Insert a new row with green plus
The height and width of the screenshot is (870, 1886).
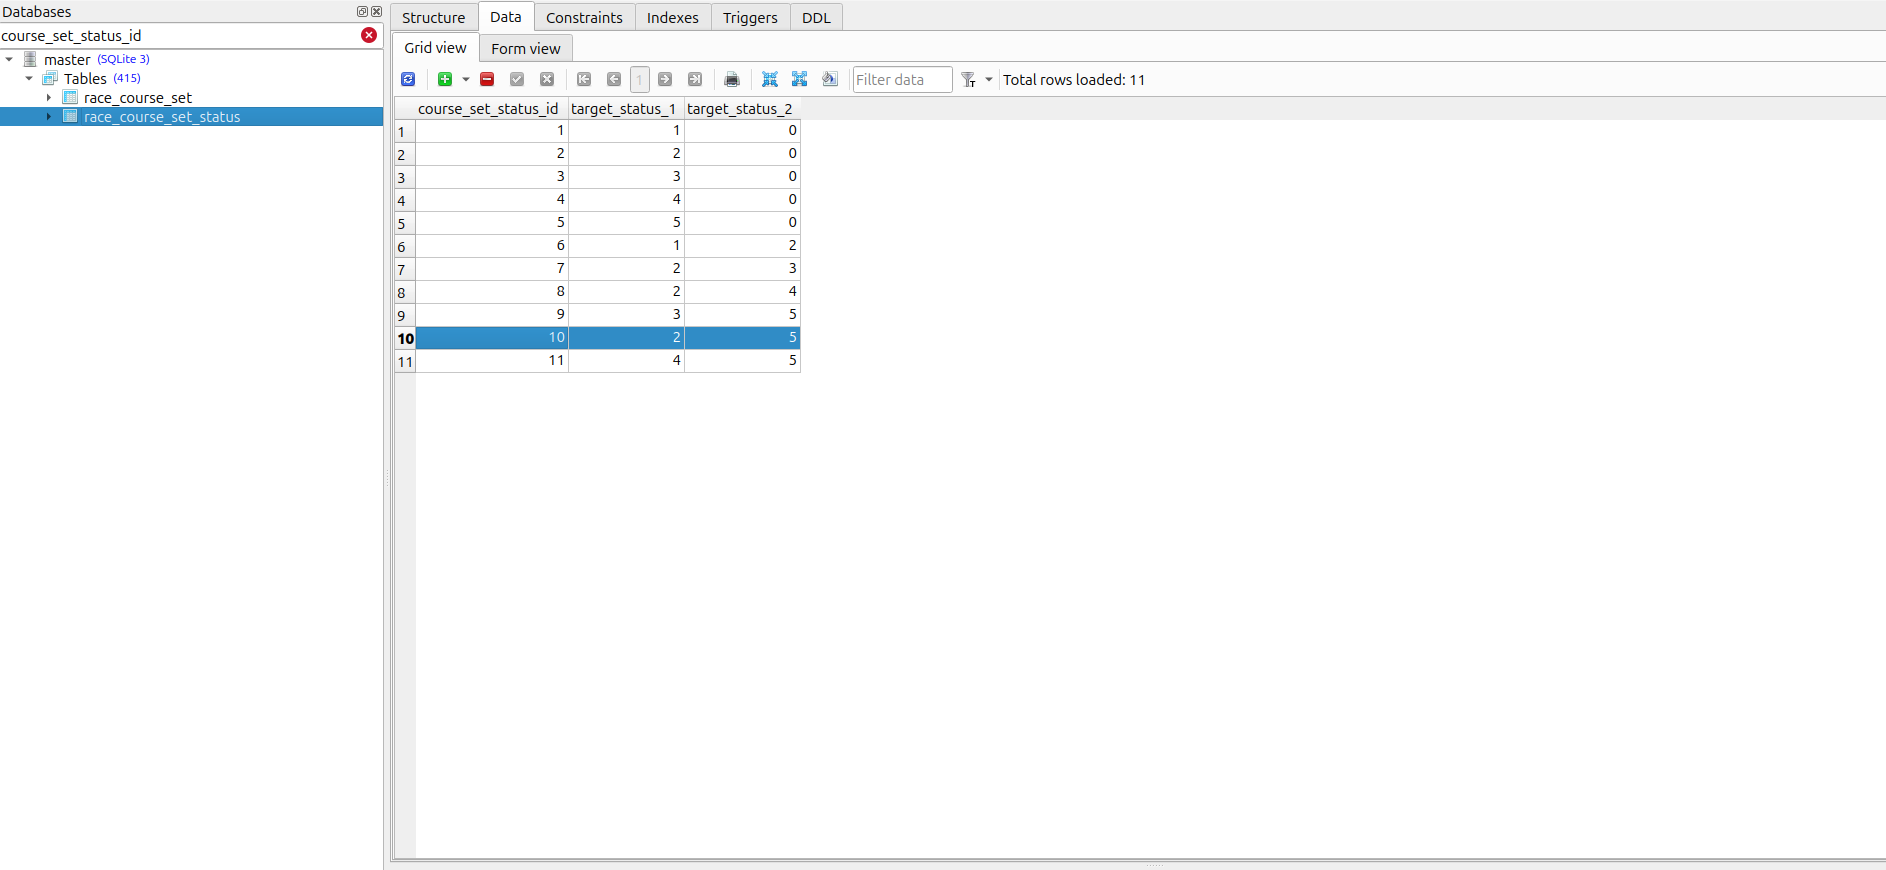point(445,80)
